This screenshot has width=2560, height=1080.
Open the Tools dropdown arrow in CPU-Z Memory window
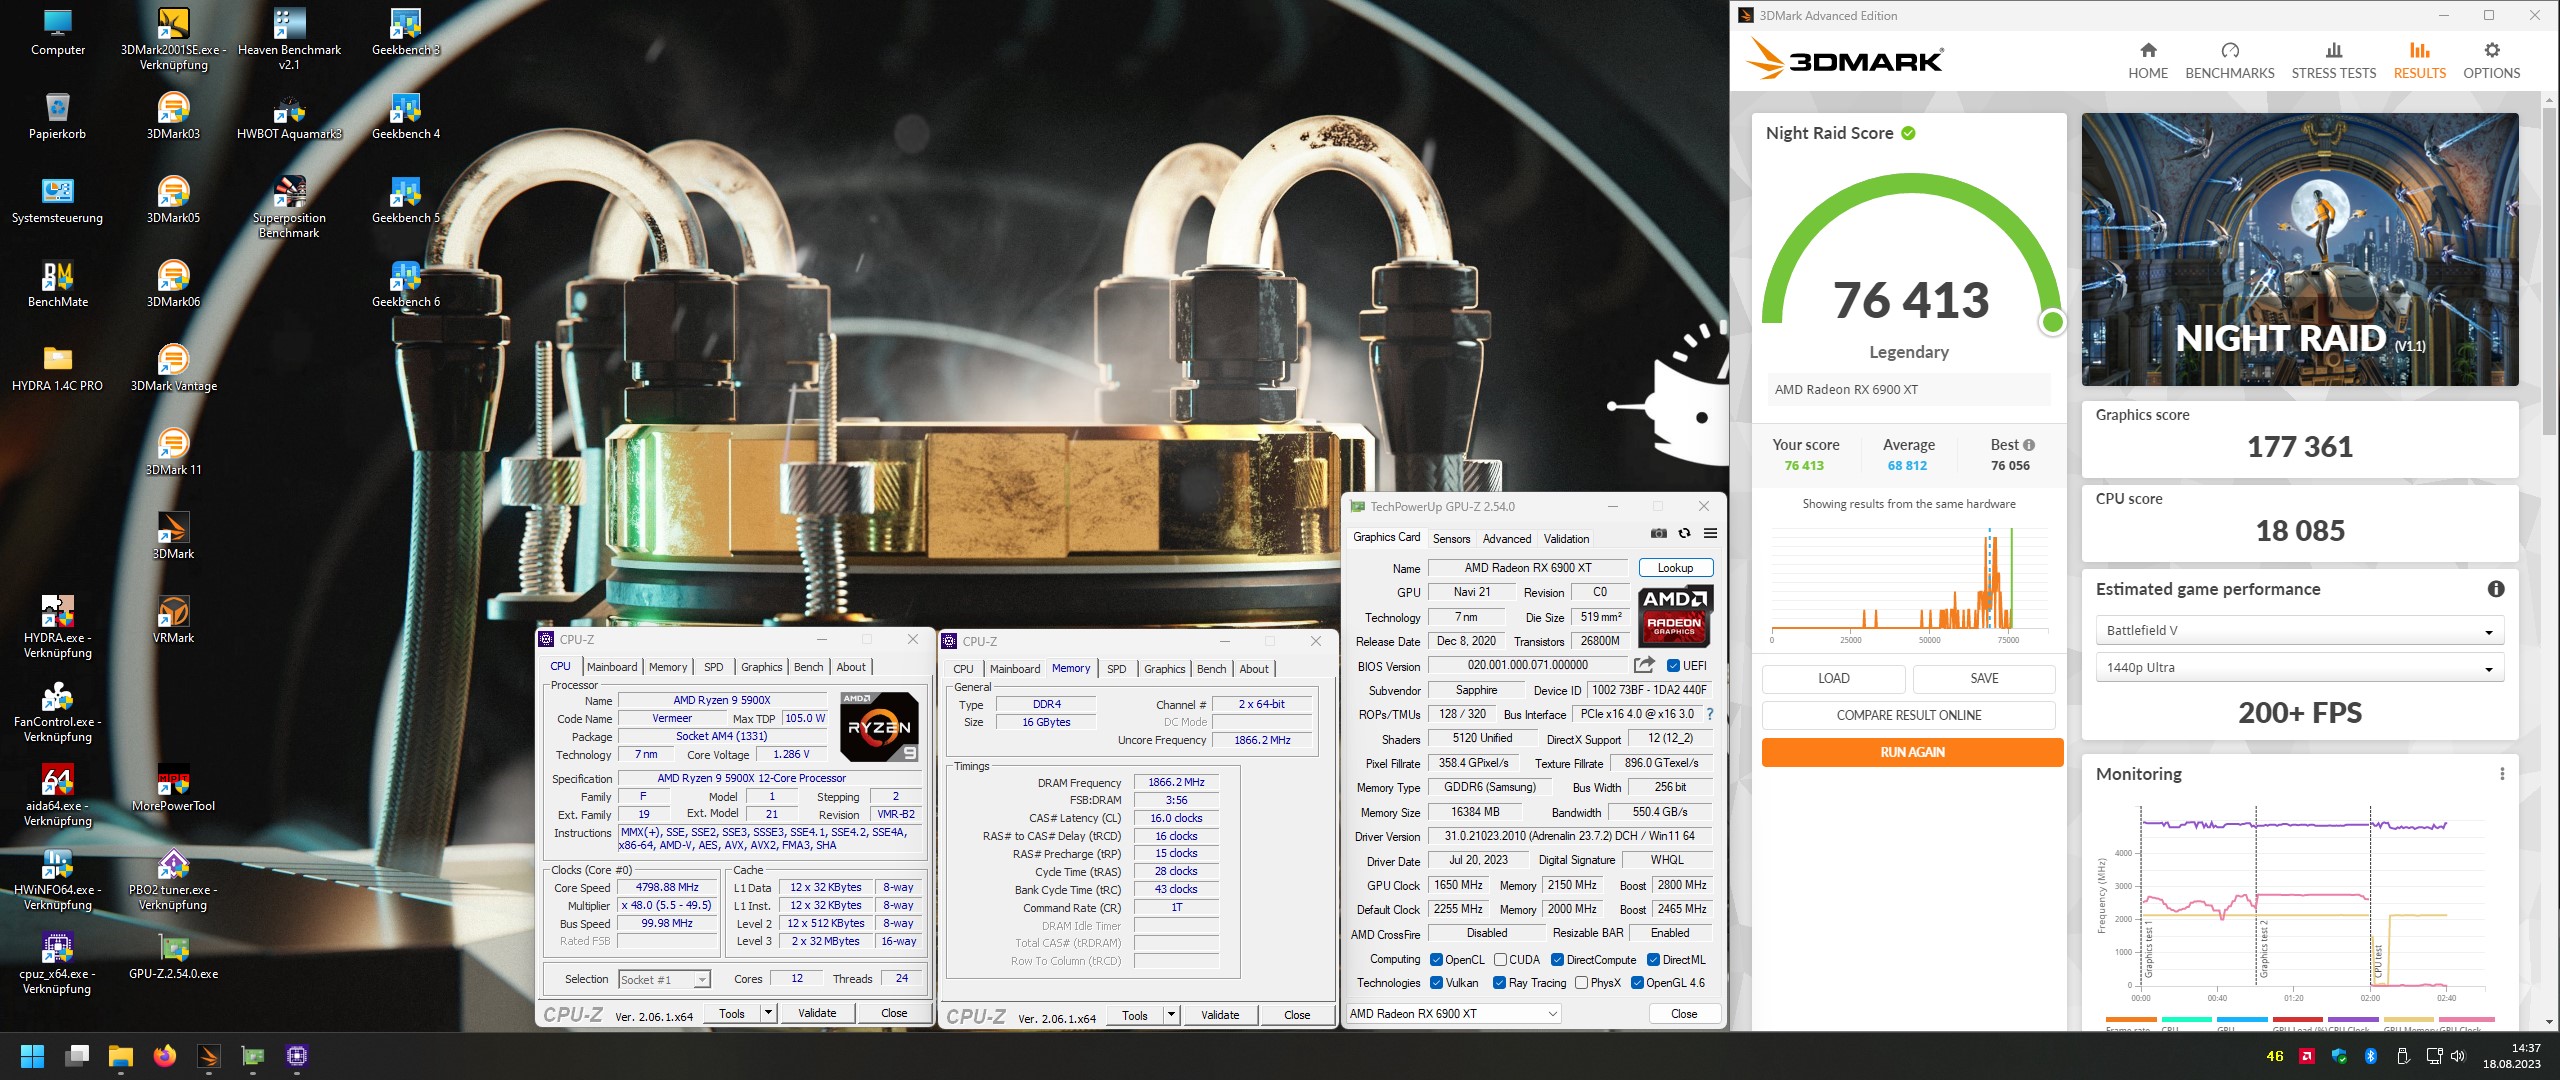tap(1171, 1015)
